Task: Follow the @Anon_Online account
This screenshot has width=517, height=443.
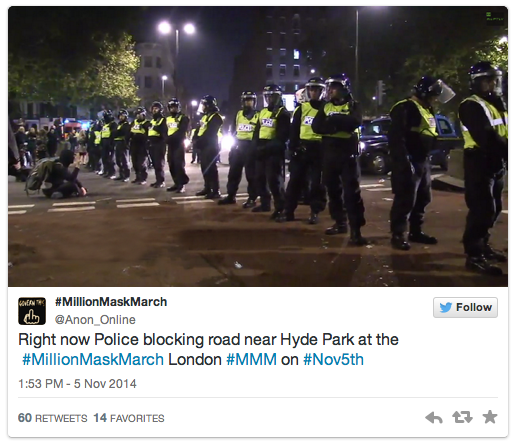Action: click(465, 307)
